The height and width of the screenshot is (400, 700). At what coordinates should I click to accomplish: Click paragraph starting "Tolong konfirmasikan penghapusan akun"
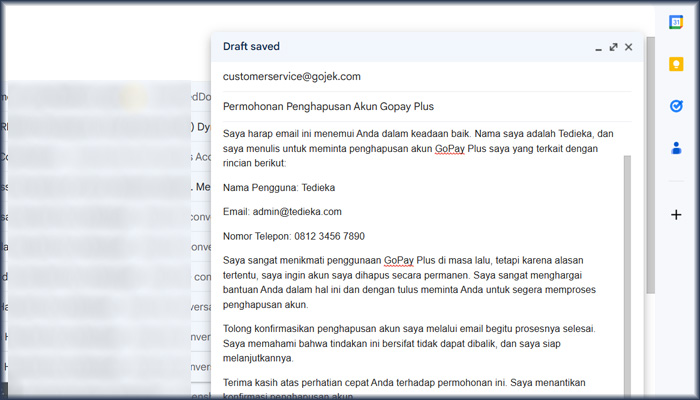(x=409, y=343)
